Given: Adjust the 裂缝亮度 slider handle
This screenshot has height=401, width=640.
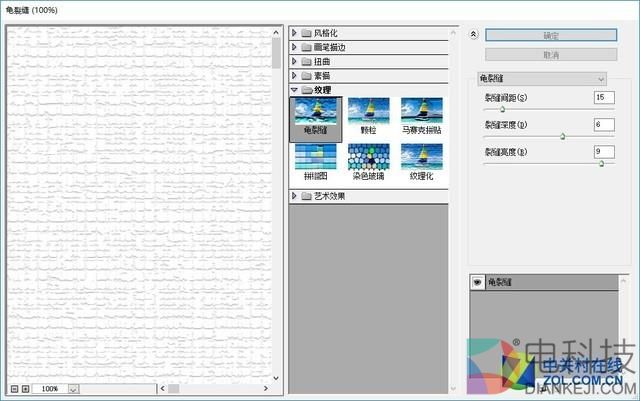Looking at the screenshot, I should tap(601, 163).
